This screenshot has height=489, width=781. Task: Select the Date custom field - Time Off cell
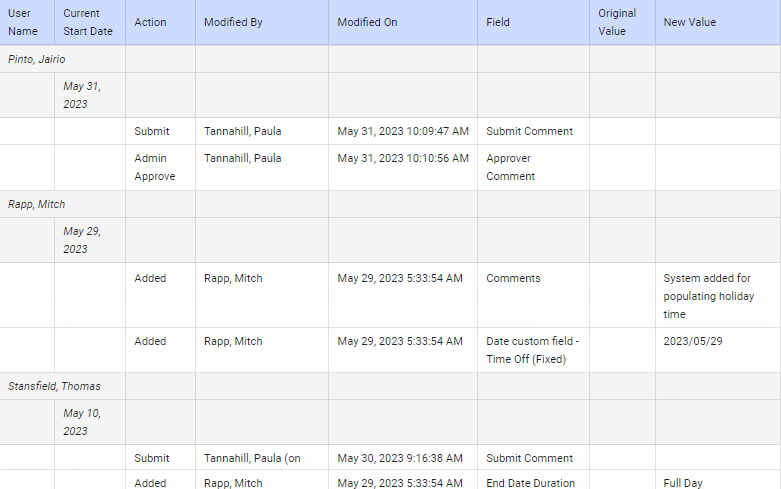[x=532, y=350]
